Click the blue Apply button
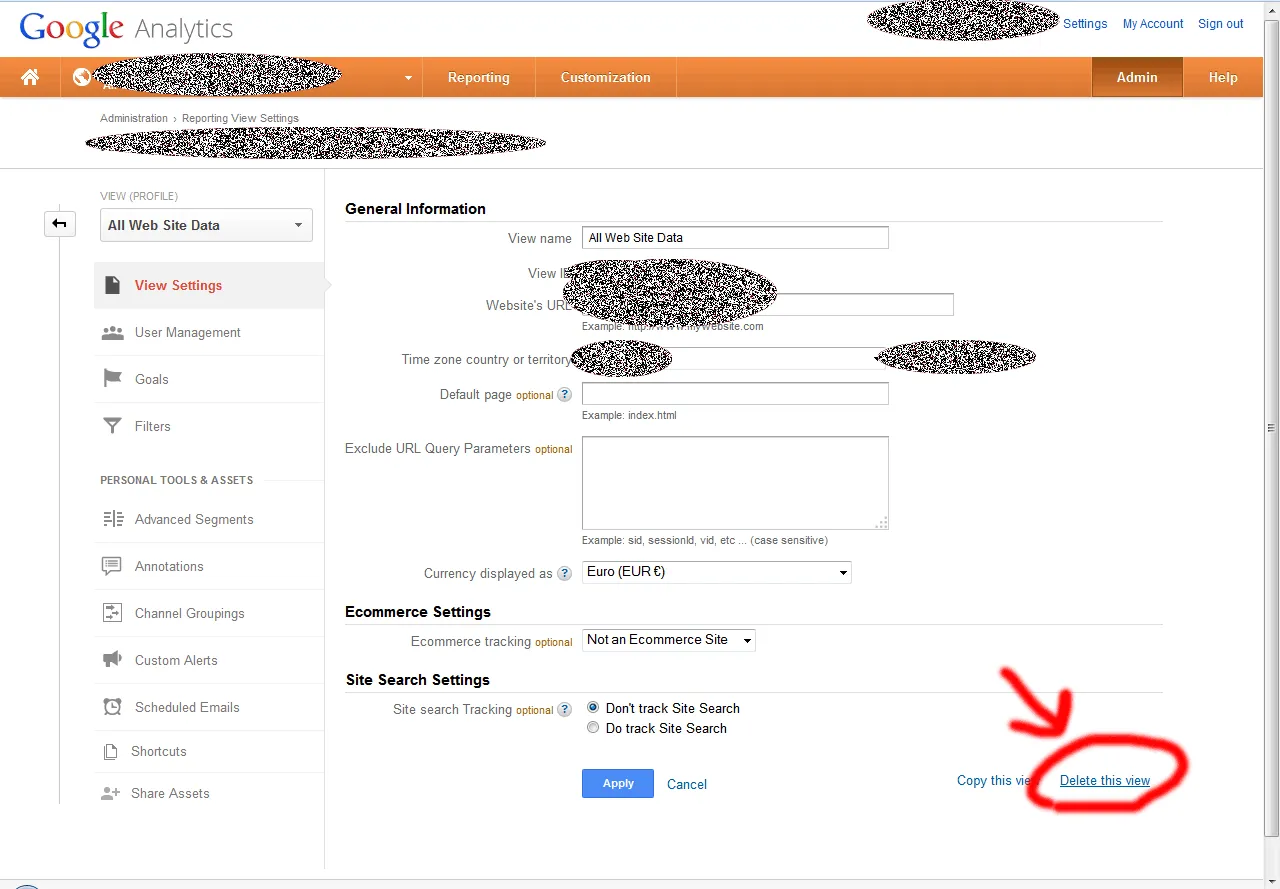1280x889 pixels. click(x=618, y=783)
